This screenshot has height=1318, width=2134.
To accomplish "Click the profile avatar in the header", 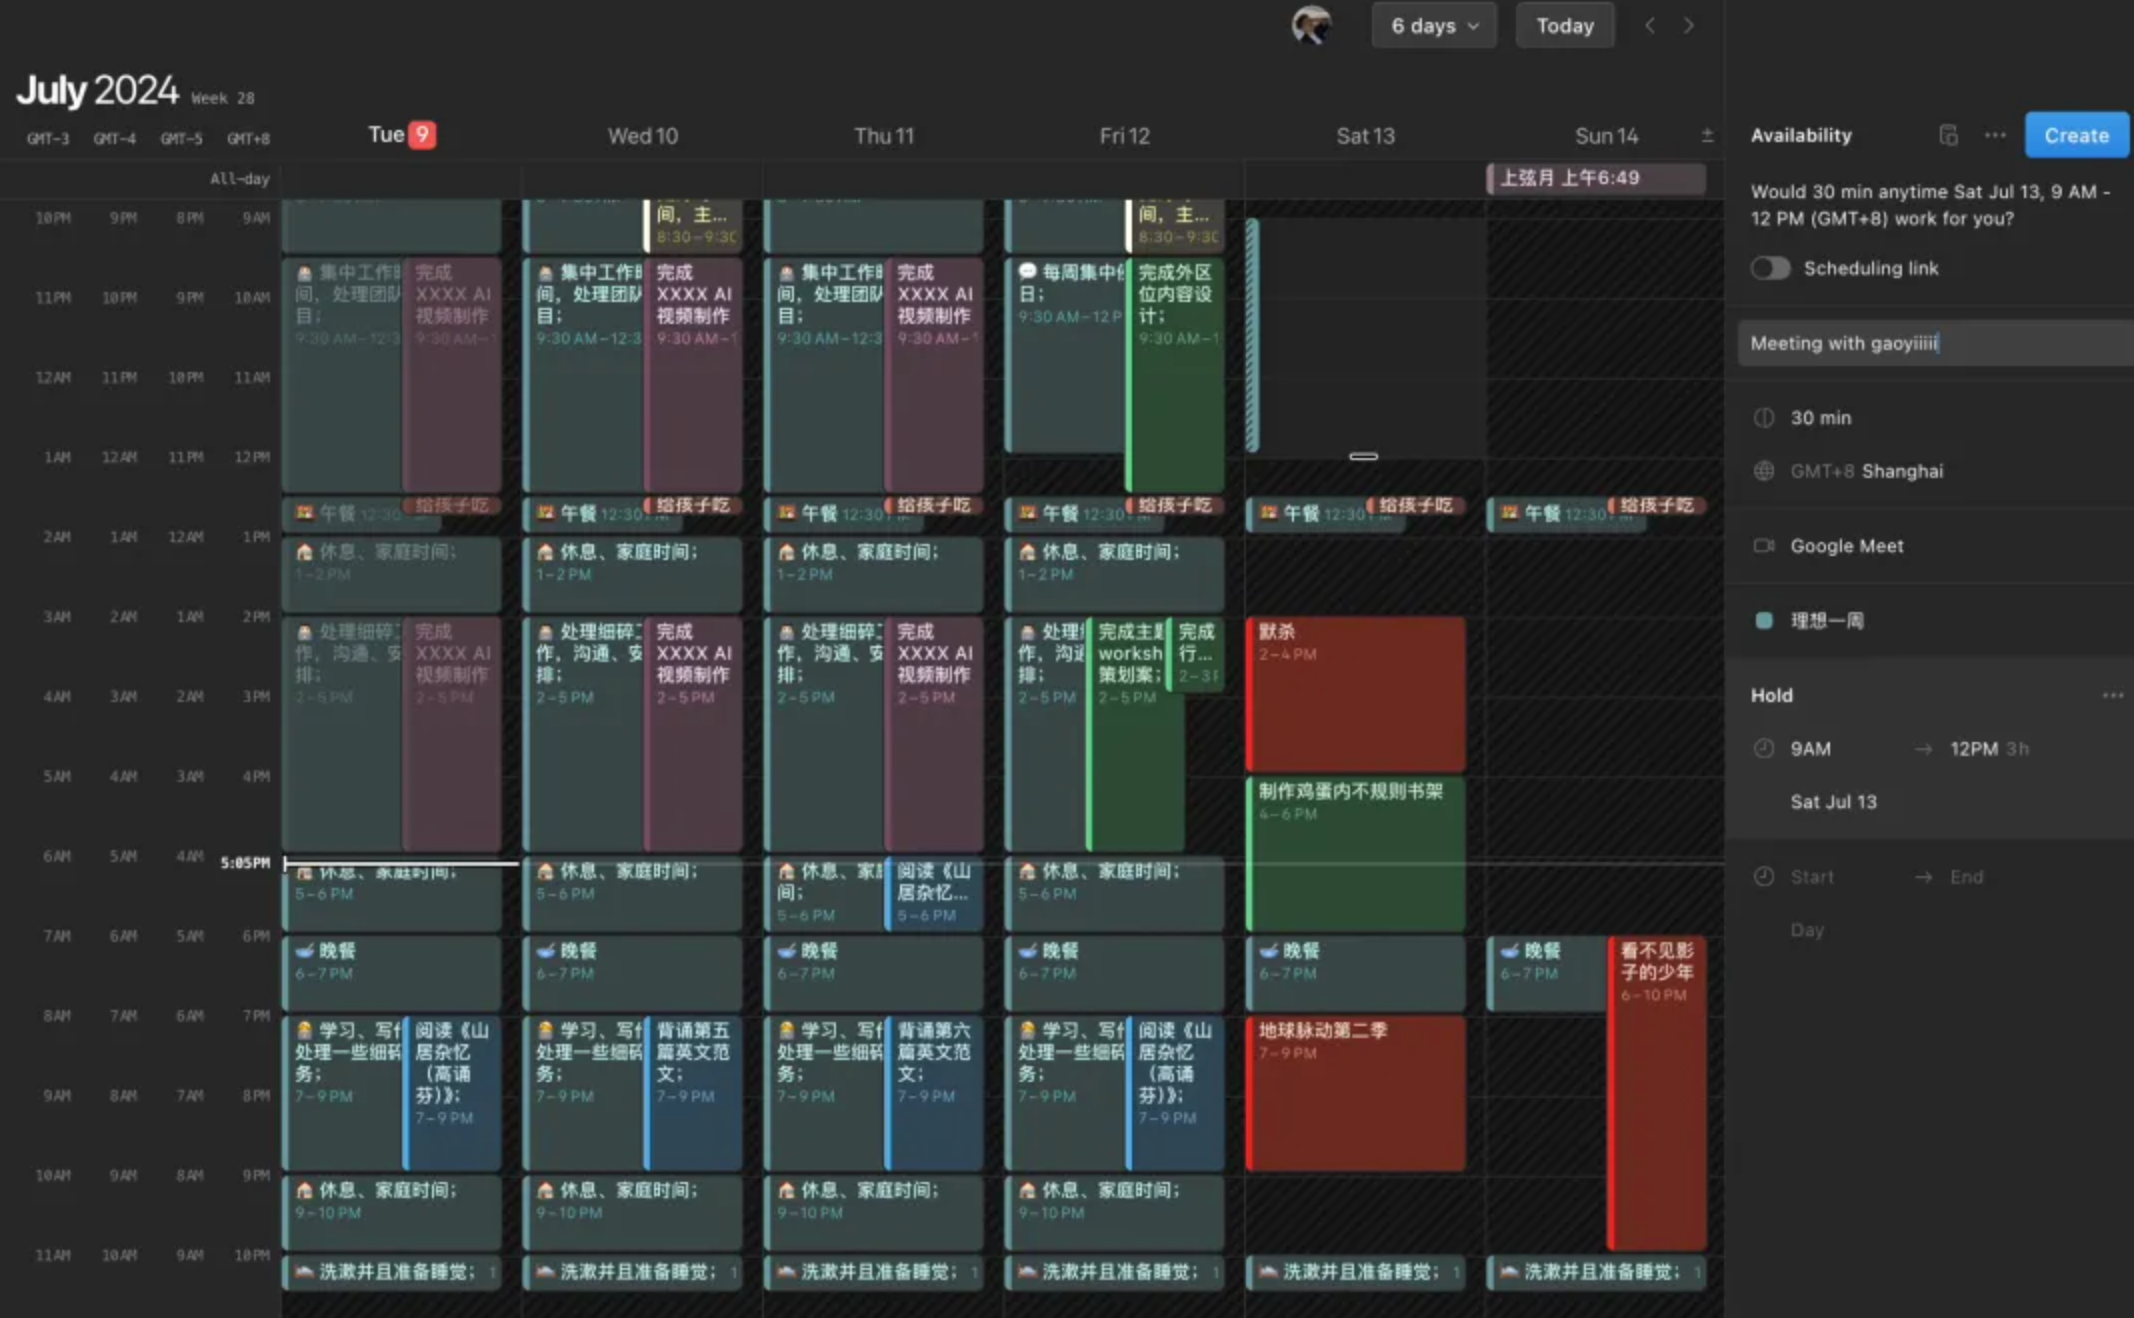I will (x=1311, y=25).
